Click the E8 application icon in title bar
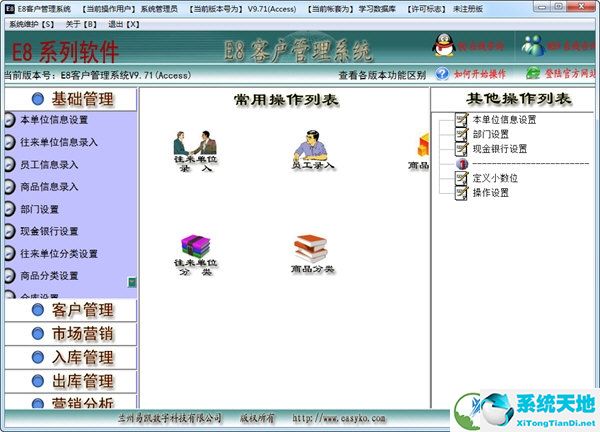 (x=10, y=8)
